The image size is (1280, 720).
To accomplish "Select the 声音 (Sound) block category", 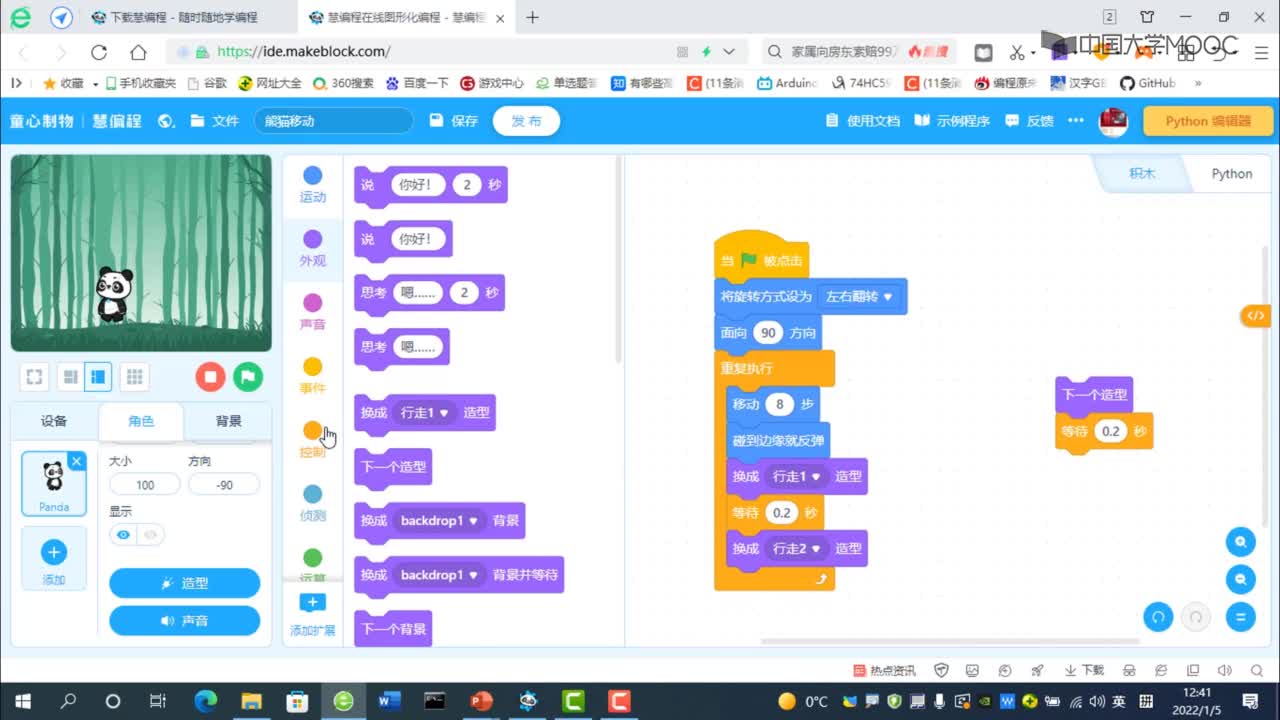I will tap(313, 313).
